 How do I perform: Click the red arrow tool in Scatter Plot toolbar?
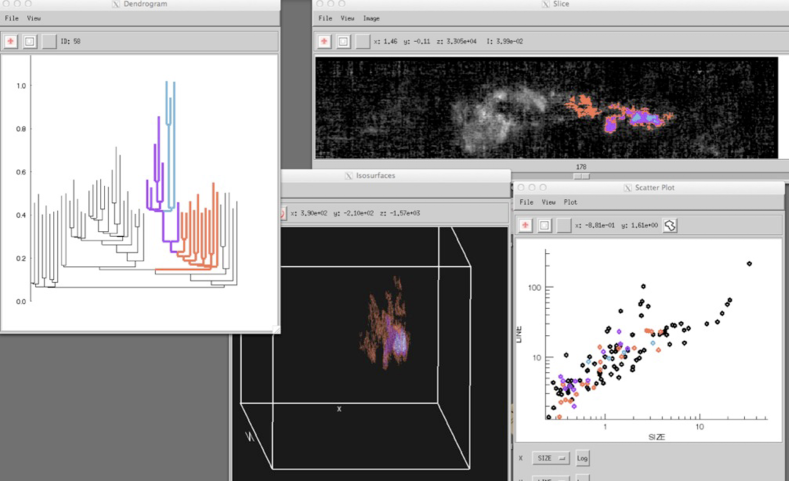(x=526, y=225)
